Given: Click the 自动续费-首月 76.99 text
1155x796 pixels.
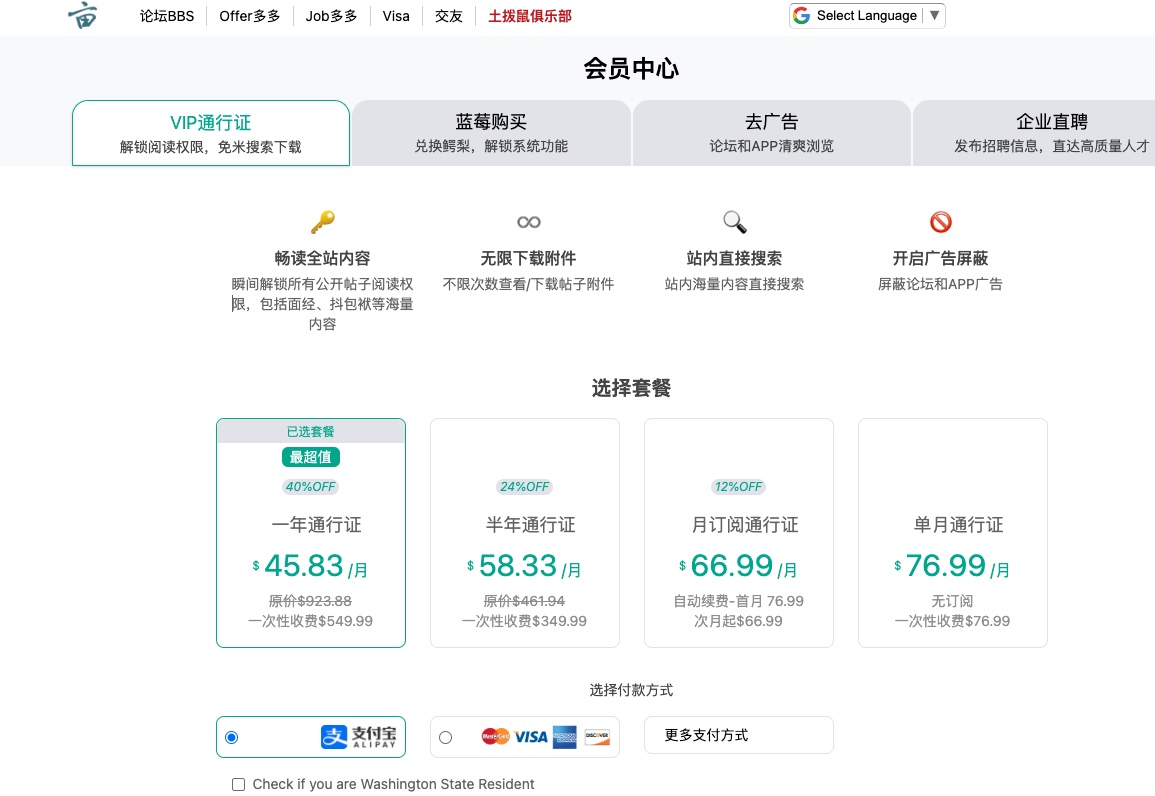Looking at the screenshot, I should point(739,601).
